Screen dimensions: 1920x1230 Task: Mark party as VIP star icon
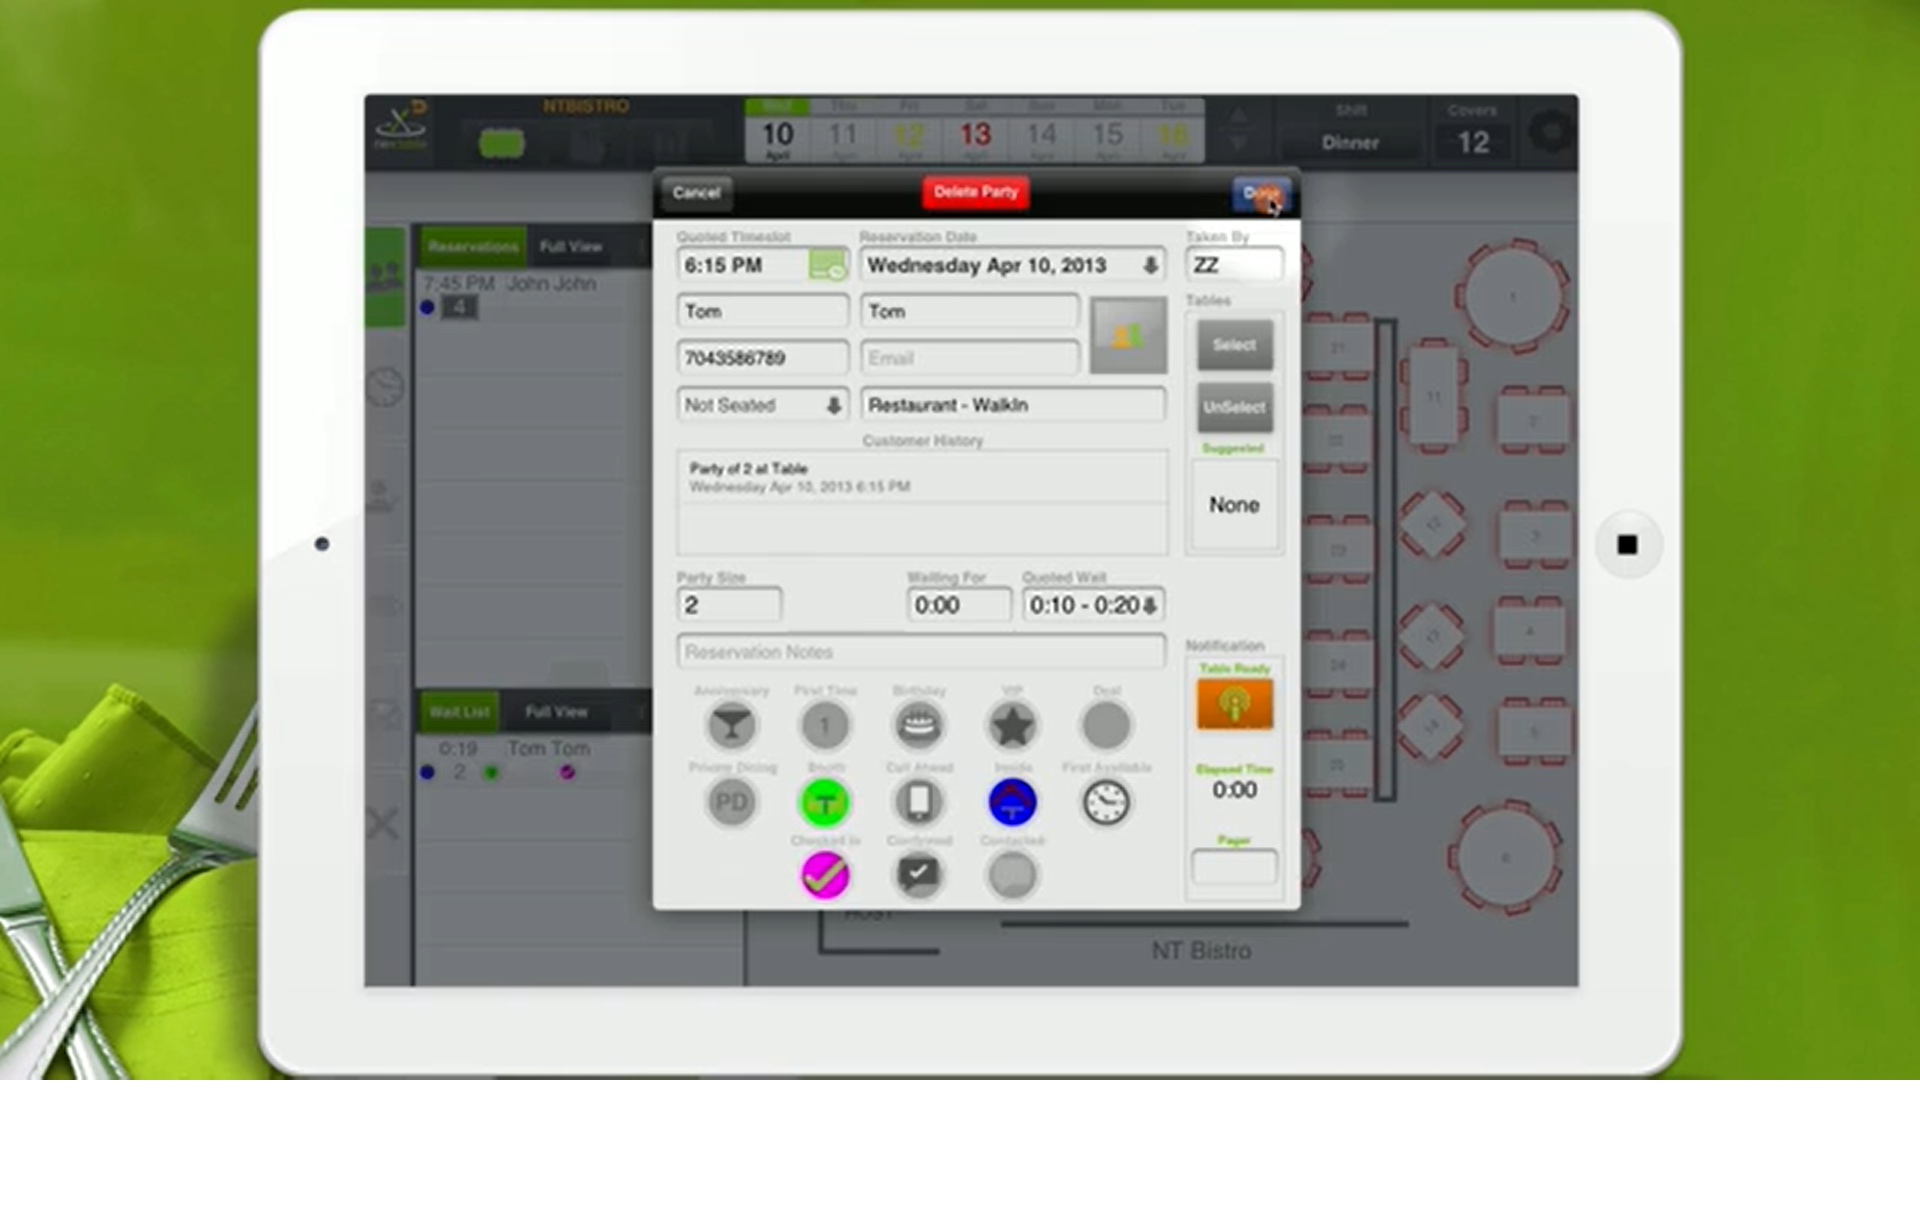pyautogui.click(x=1011, y=725)
